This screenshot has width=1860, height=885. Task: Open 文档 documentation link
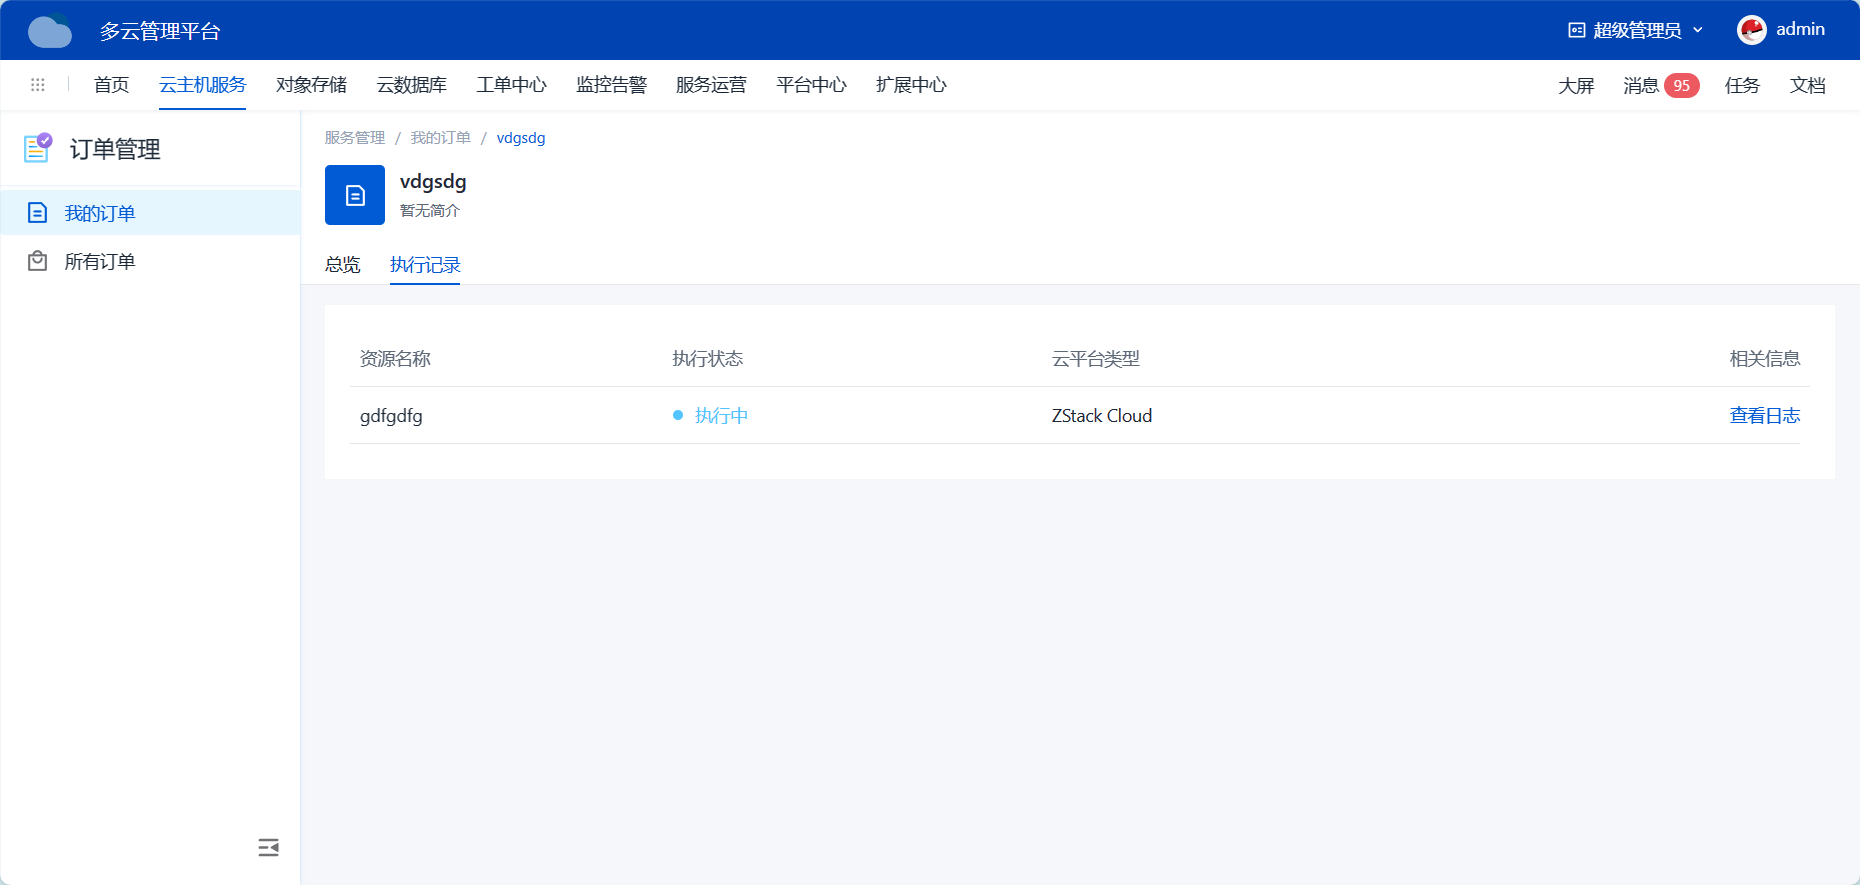[1807, 85]
